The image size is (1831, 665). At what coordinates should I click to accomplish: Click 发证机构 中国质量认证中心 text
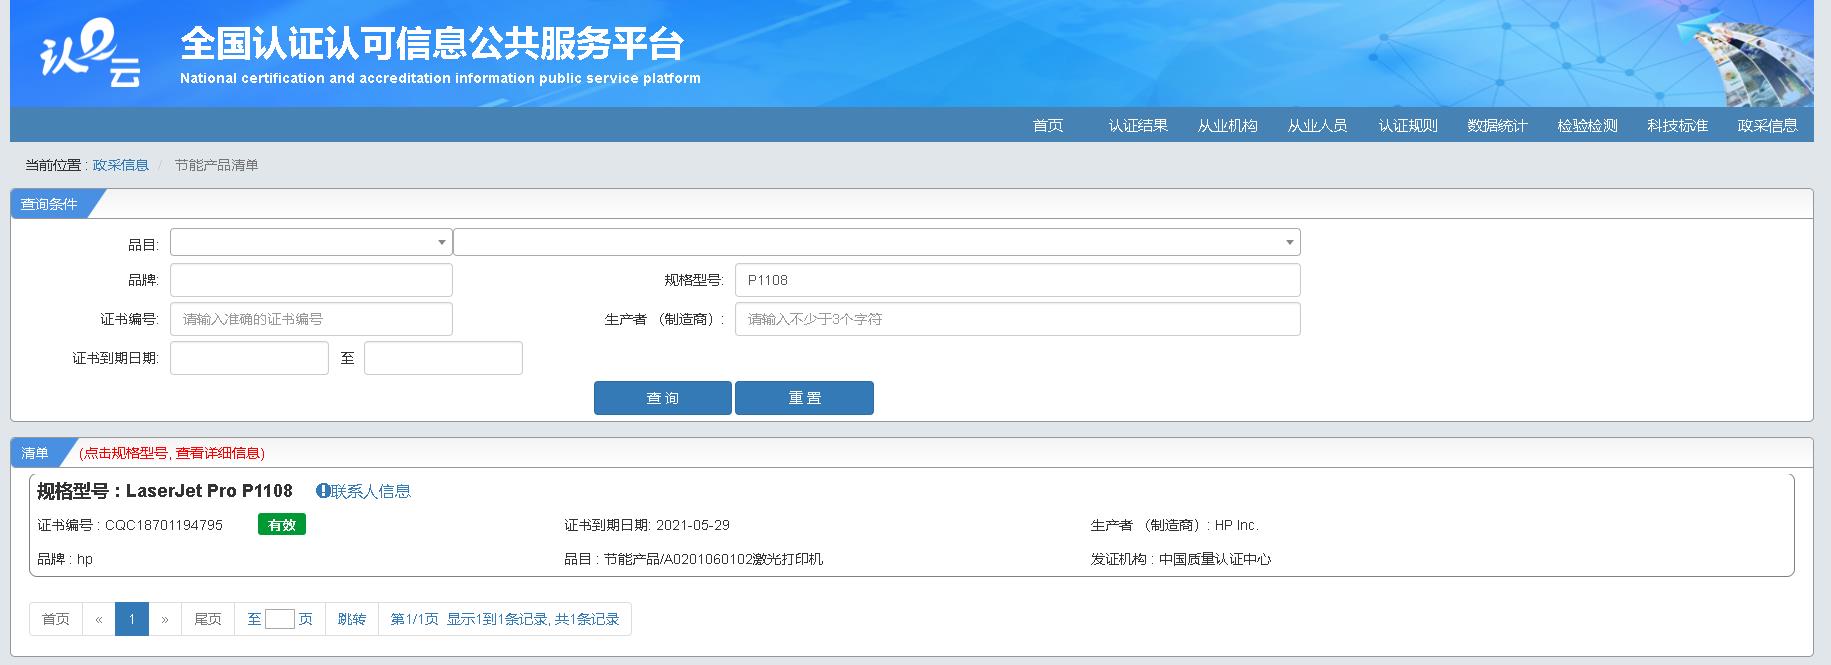1181,559
